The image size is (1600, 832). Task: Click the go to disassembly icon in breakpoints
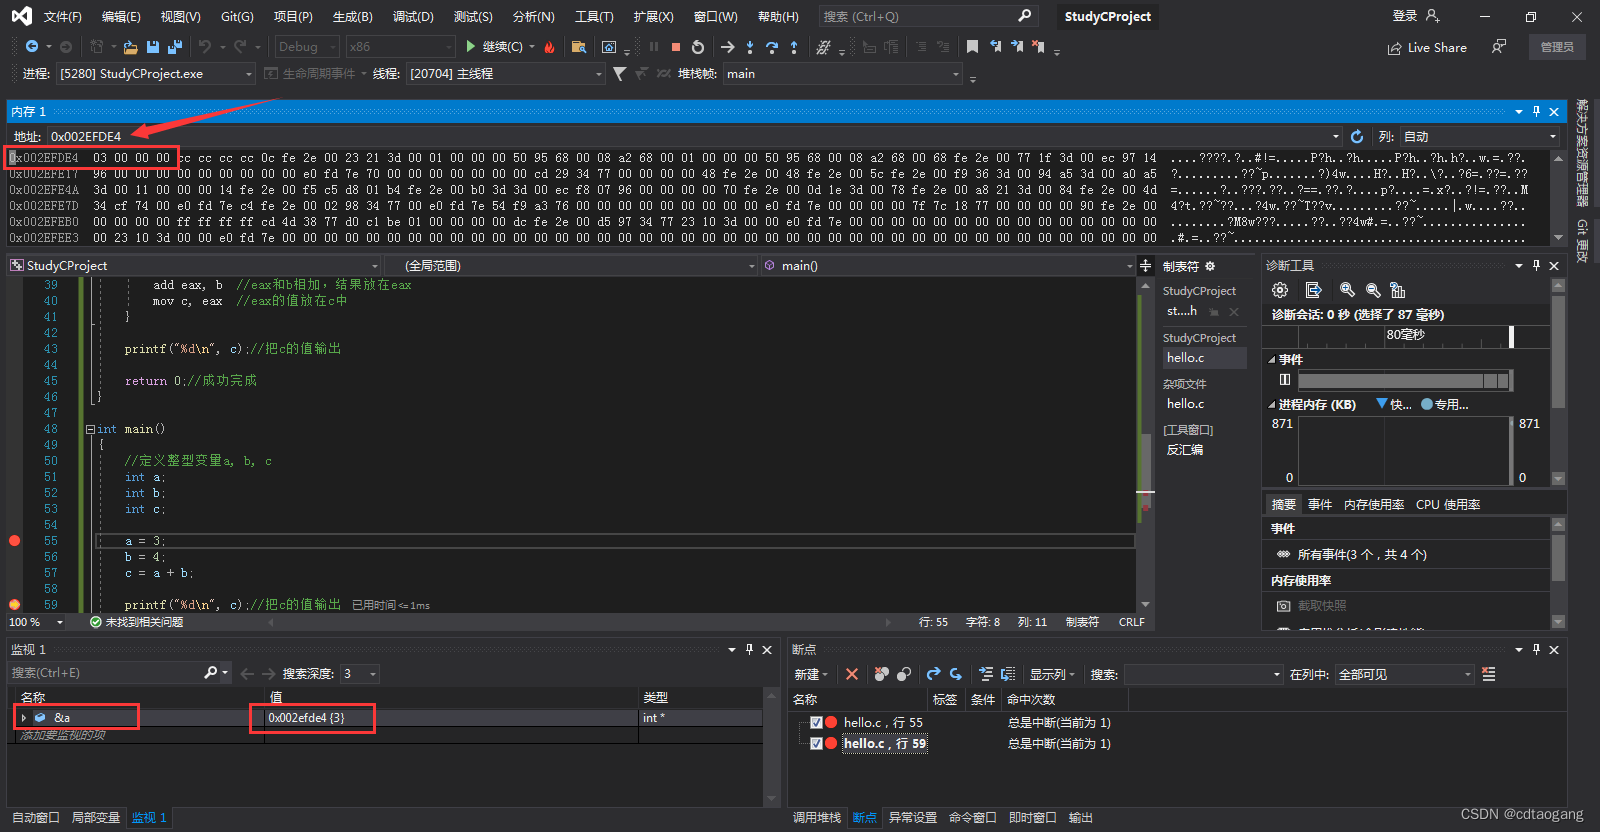[1008, 674]
